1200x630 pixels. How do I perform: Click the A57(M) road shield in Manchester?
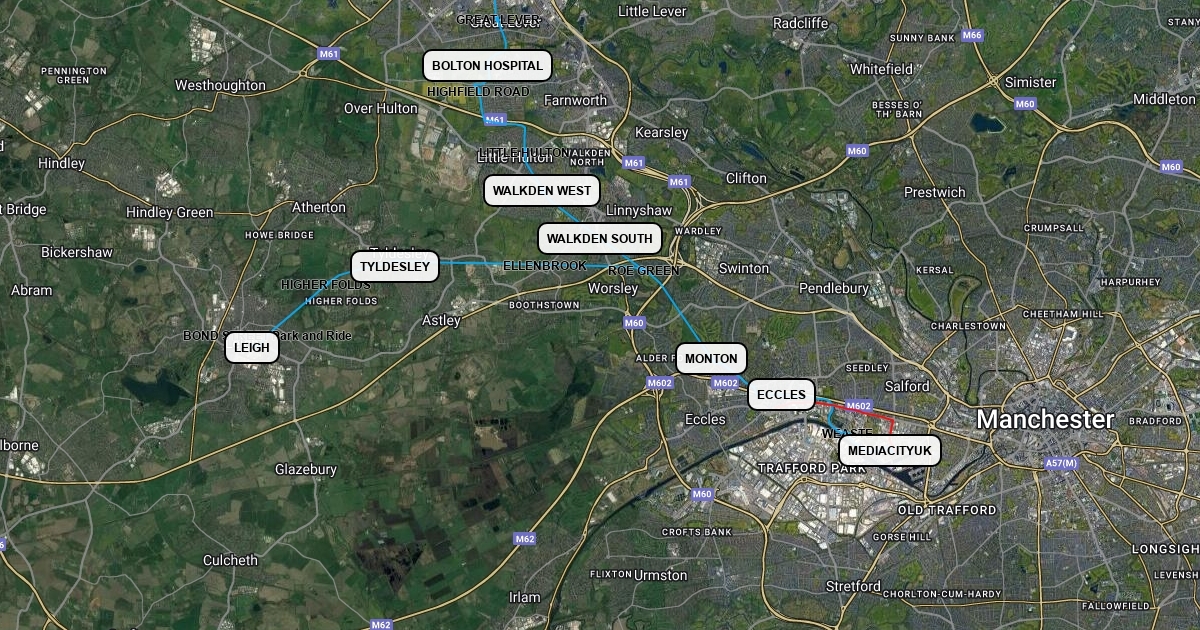[1061, 463]
